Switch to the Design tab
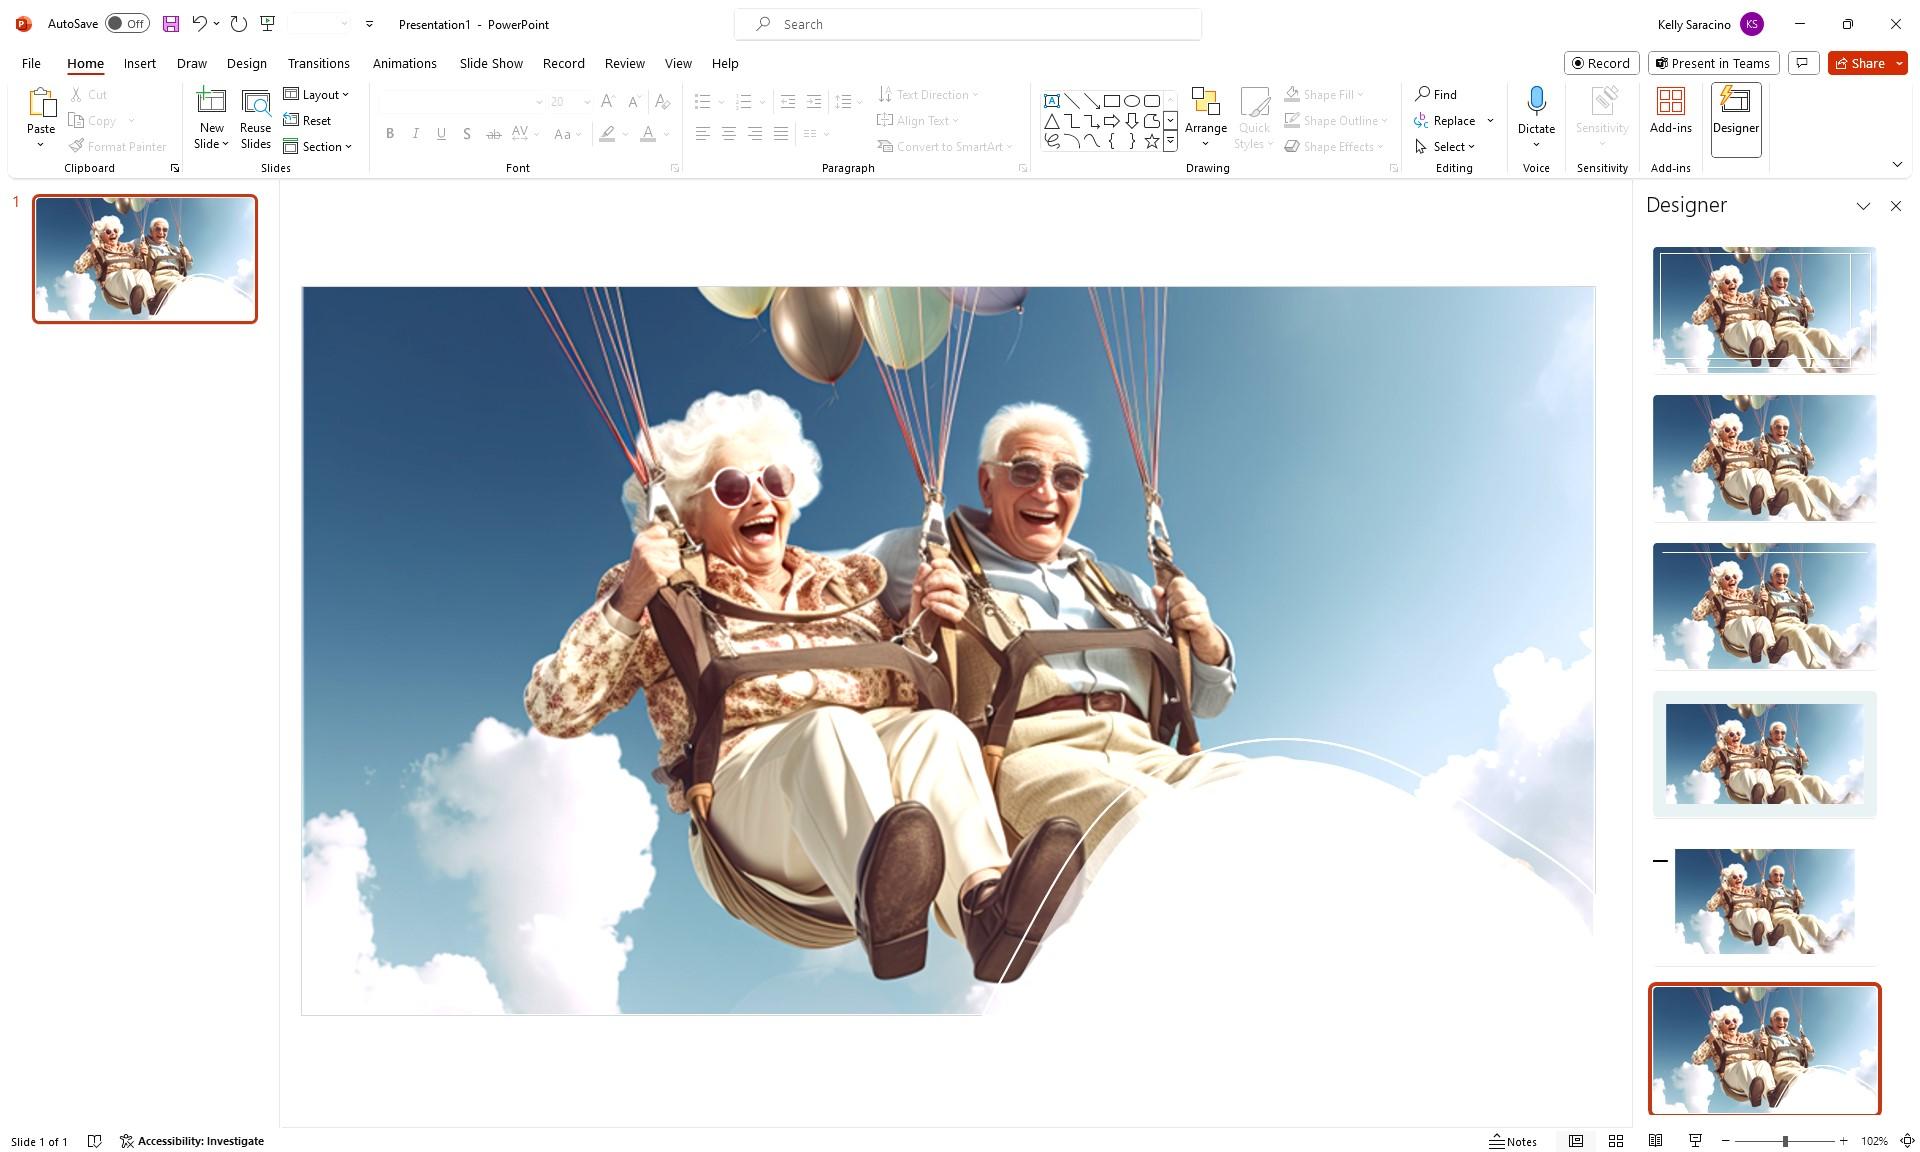This screenshot has width=1920, height=1152. [x=246, y=63]
